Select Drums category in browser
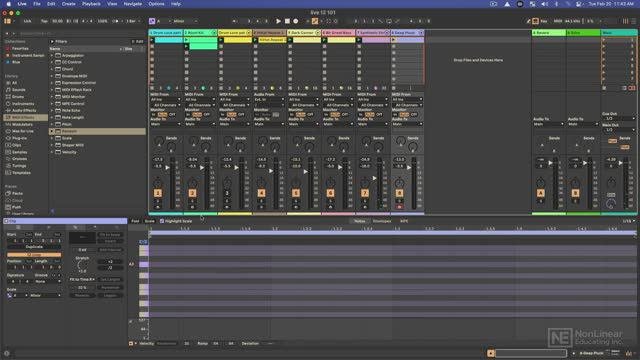The image size is (640, 360). click(x=18, y=97)
